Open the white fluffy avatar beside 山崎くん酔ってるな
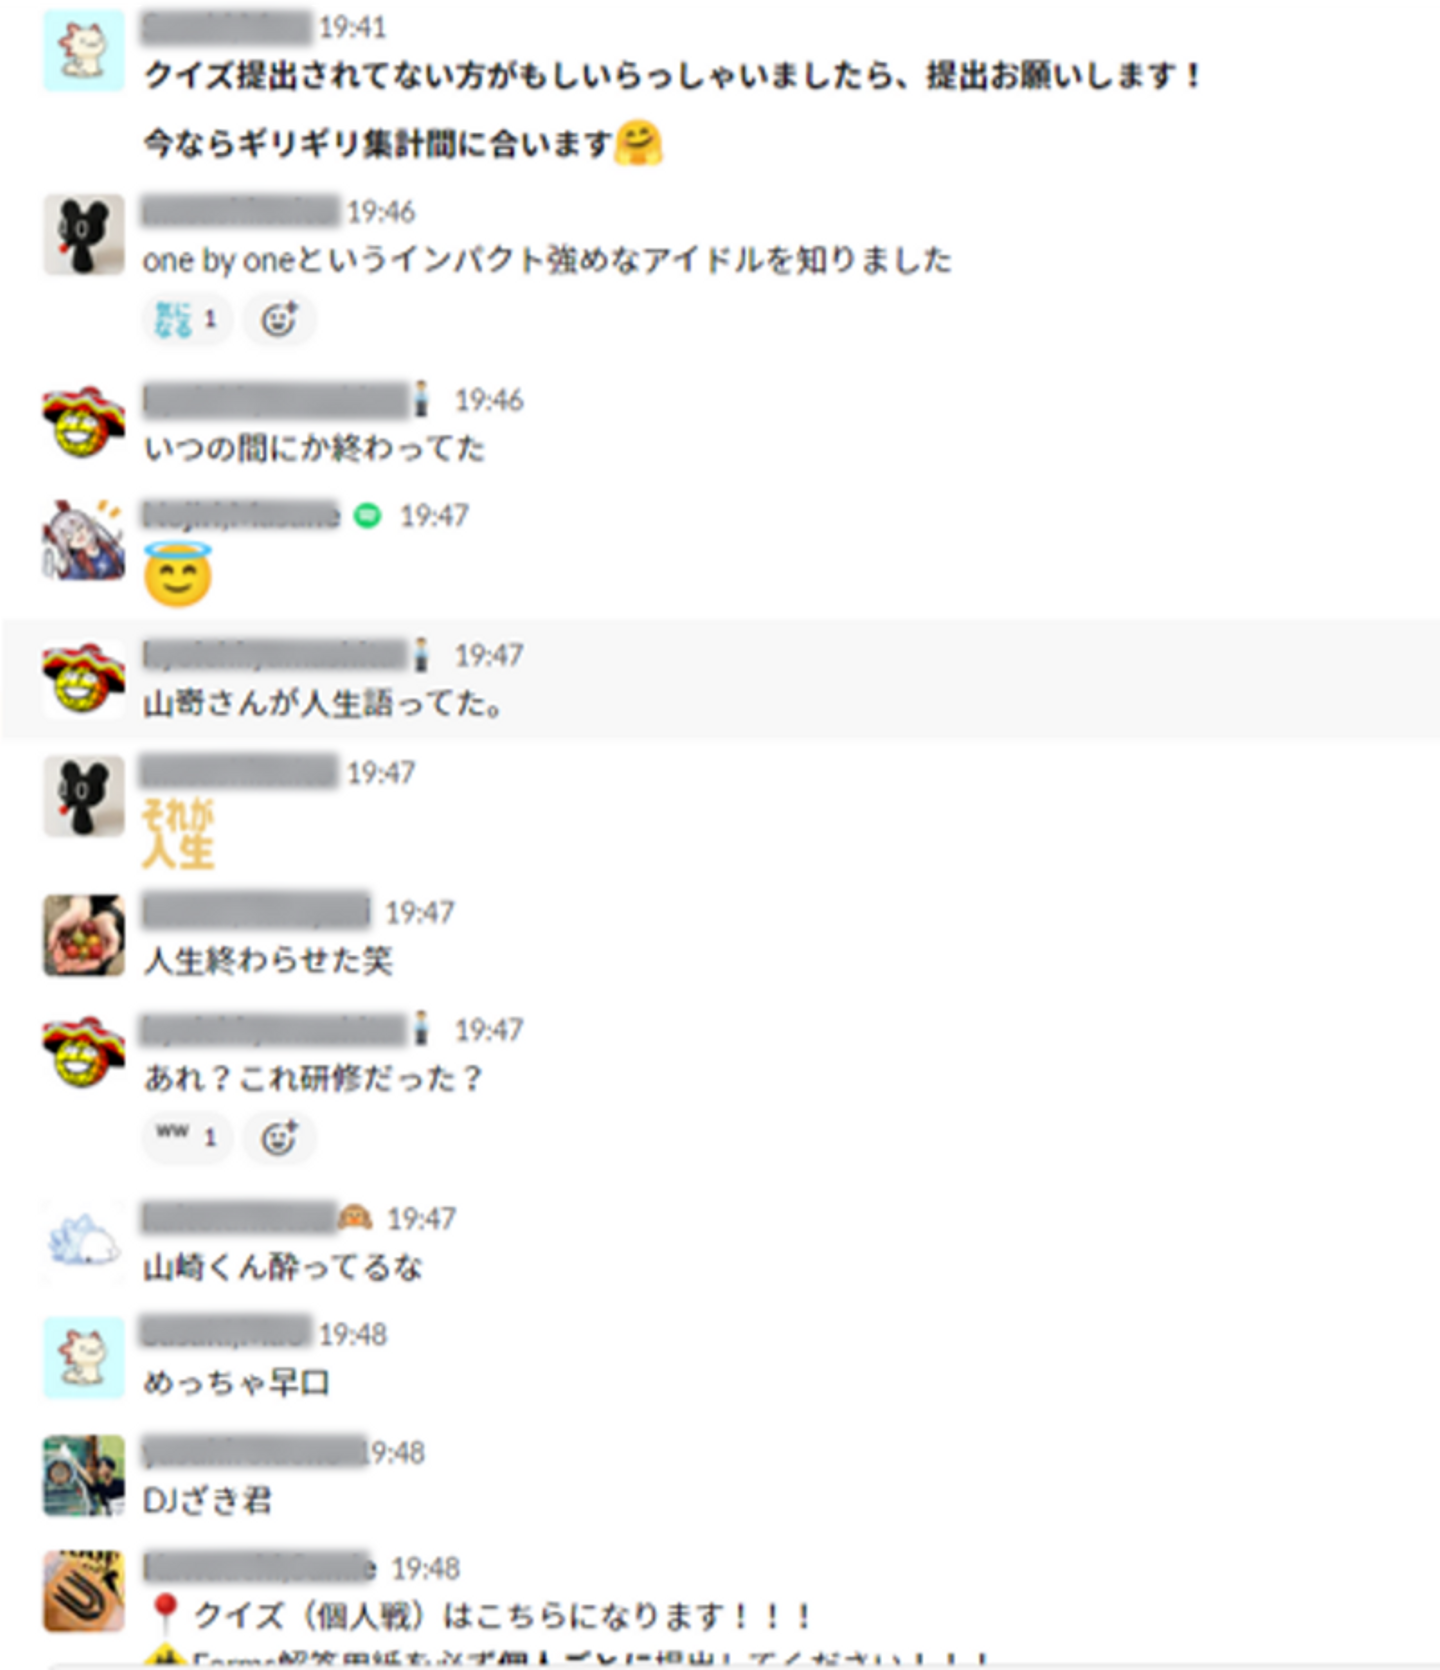 point(84,1241)
